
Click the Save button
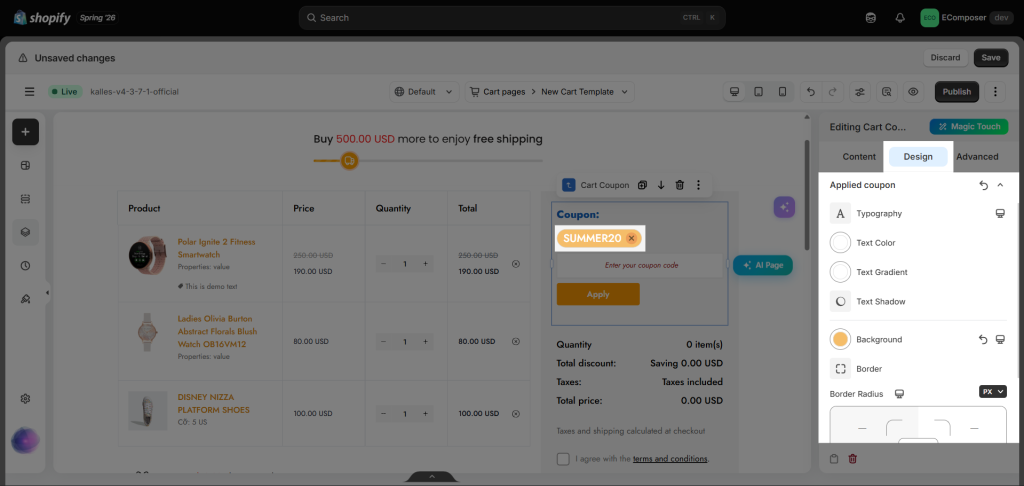point(991,57)
